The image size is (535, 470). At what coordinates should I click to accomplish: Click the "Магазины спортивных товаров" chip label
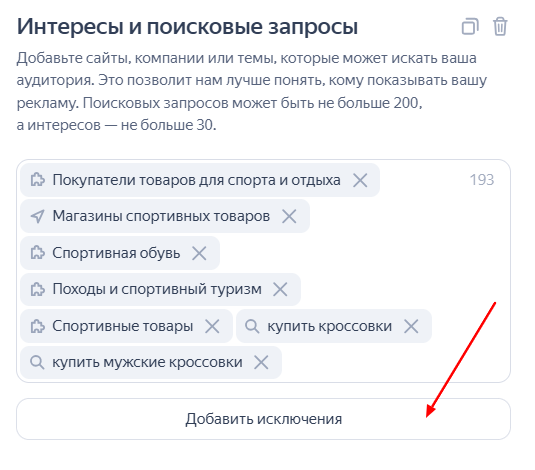coord(161,216)
